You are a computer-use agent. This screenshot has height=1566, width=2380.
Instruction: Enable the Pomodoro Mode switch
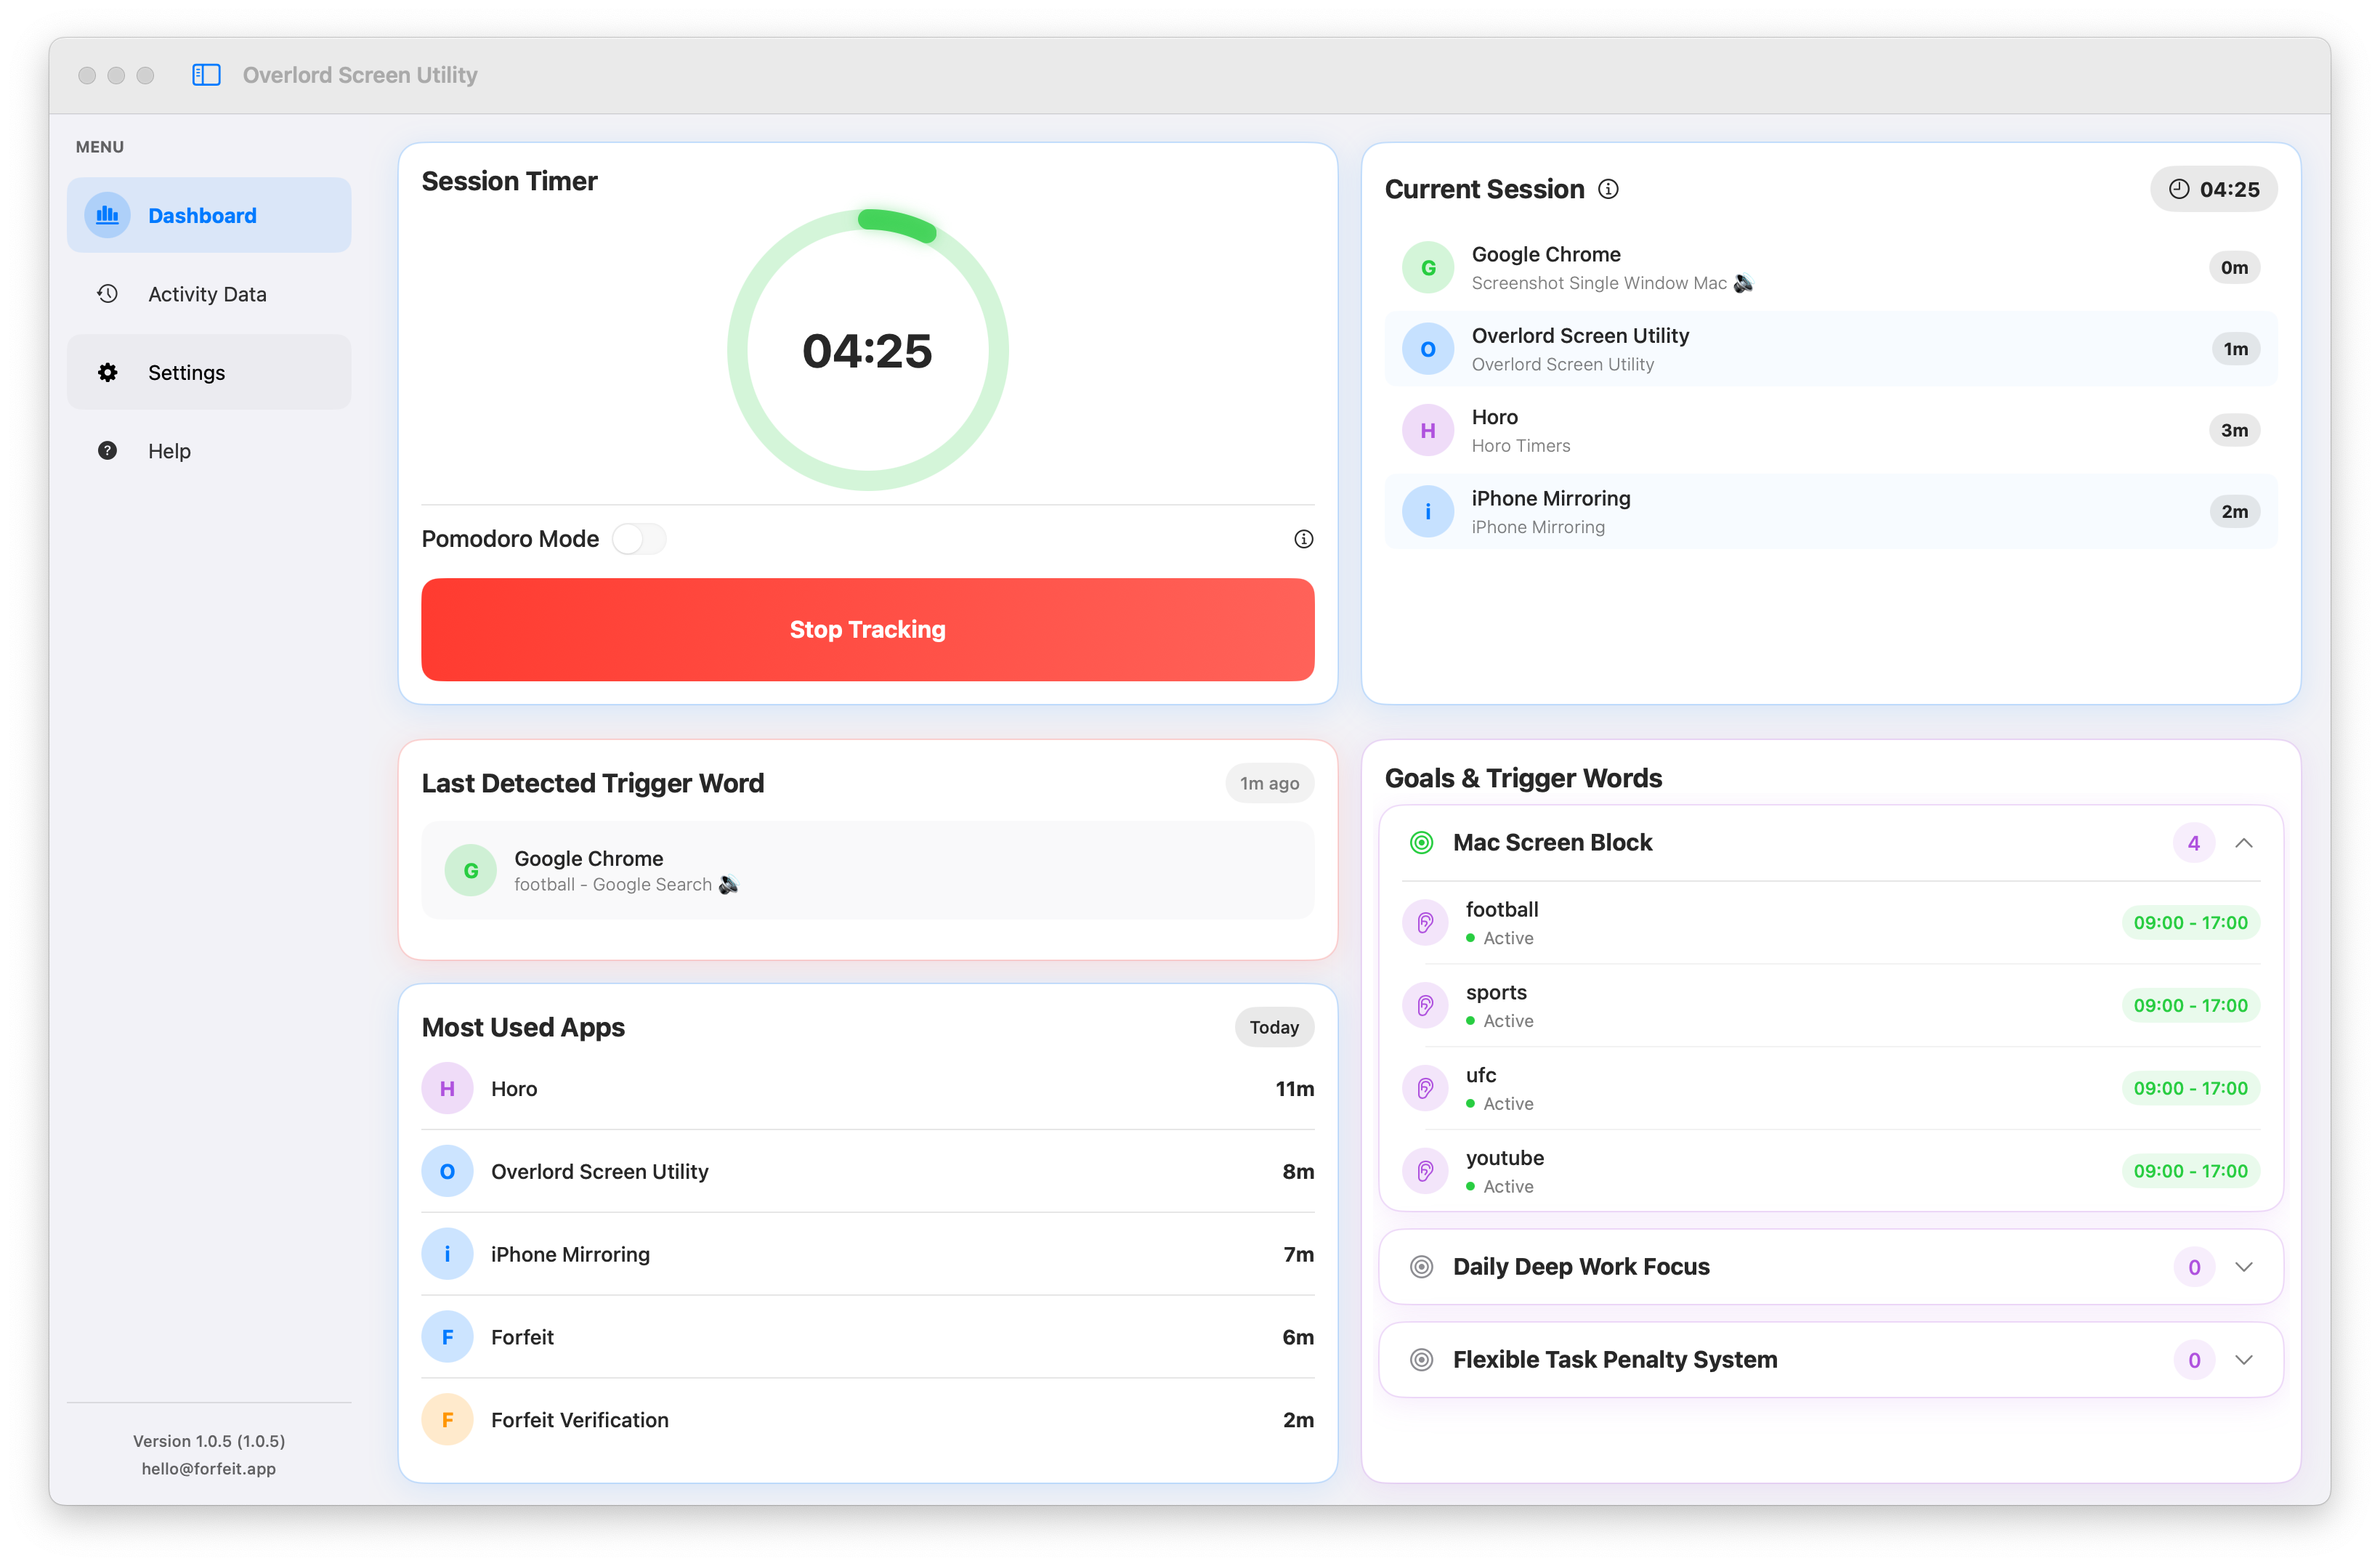(639, 539)
